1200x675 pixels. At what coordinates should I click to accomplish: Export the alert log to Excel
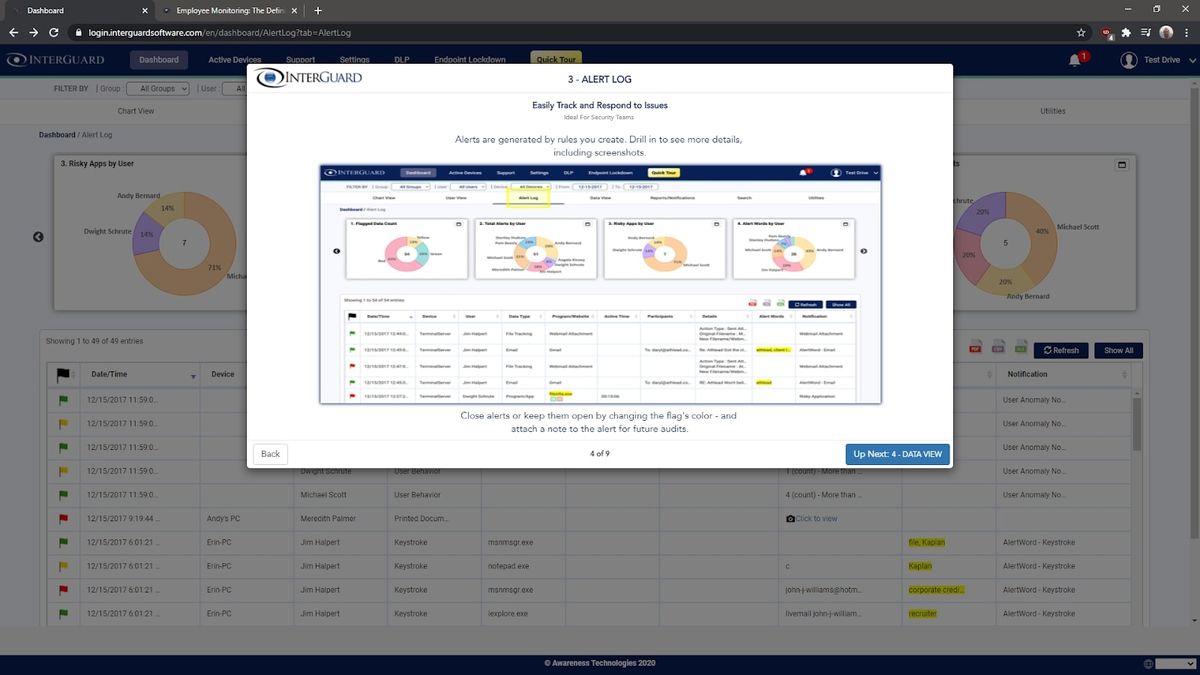pyautogui.click(x=1020, y=347)
